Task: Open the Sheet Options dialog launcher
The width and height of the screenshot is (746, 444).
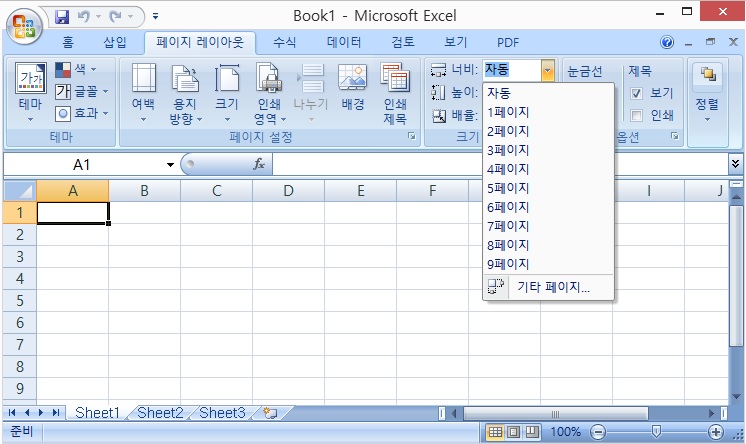Action: click(x=675, y=137)
